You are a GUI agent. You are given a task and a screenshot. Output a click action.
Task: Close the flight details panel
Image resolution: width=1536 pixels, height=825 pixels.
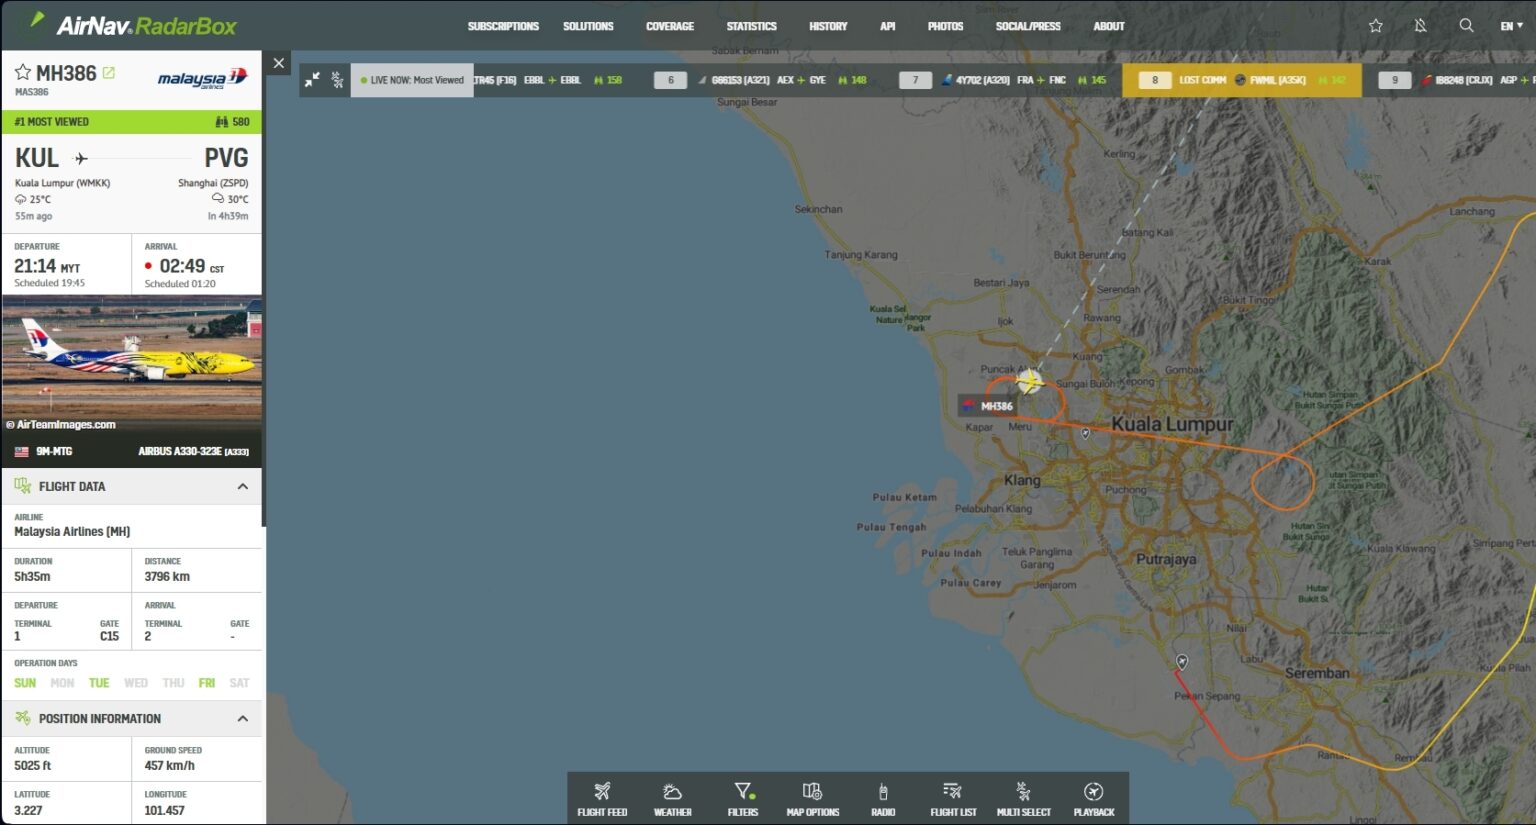pyautogui.click(x=279, y=63)
